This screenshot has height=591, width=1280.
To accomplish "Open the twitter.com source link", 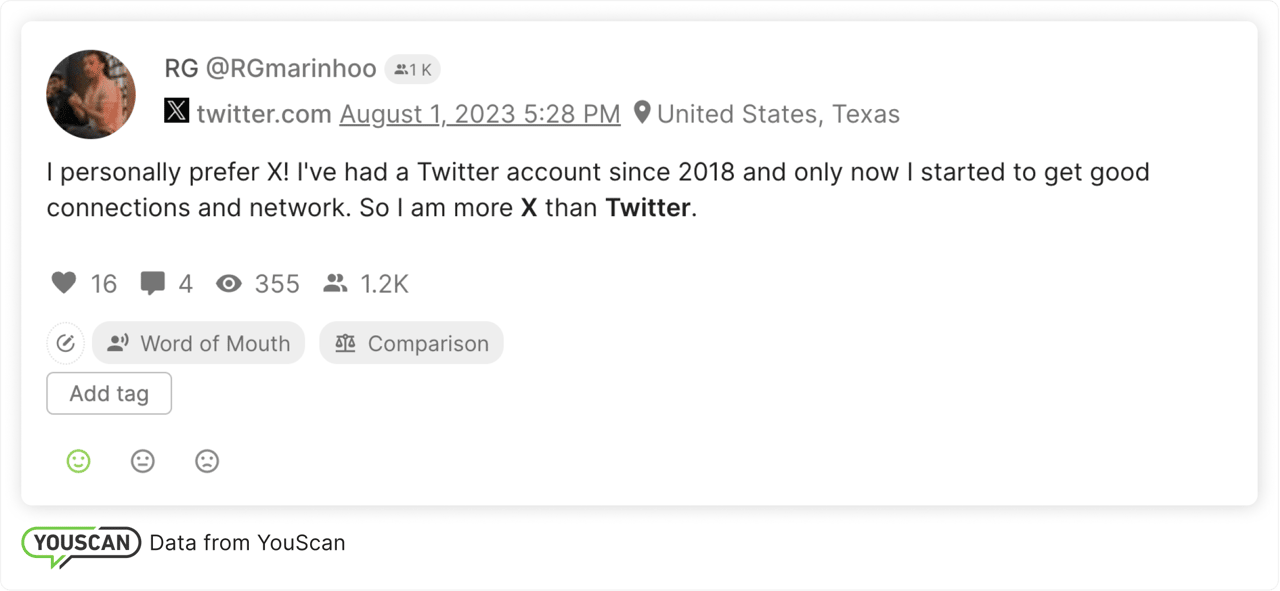I will click(x=263, y=114).
